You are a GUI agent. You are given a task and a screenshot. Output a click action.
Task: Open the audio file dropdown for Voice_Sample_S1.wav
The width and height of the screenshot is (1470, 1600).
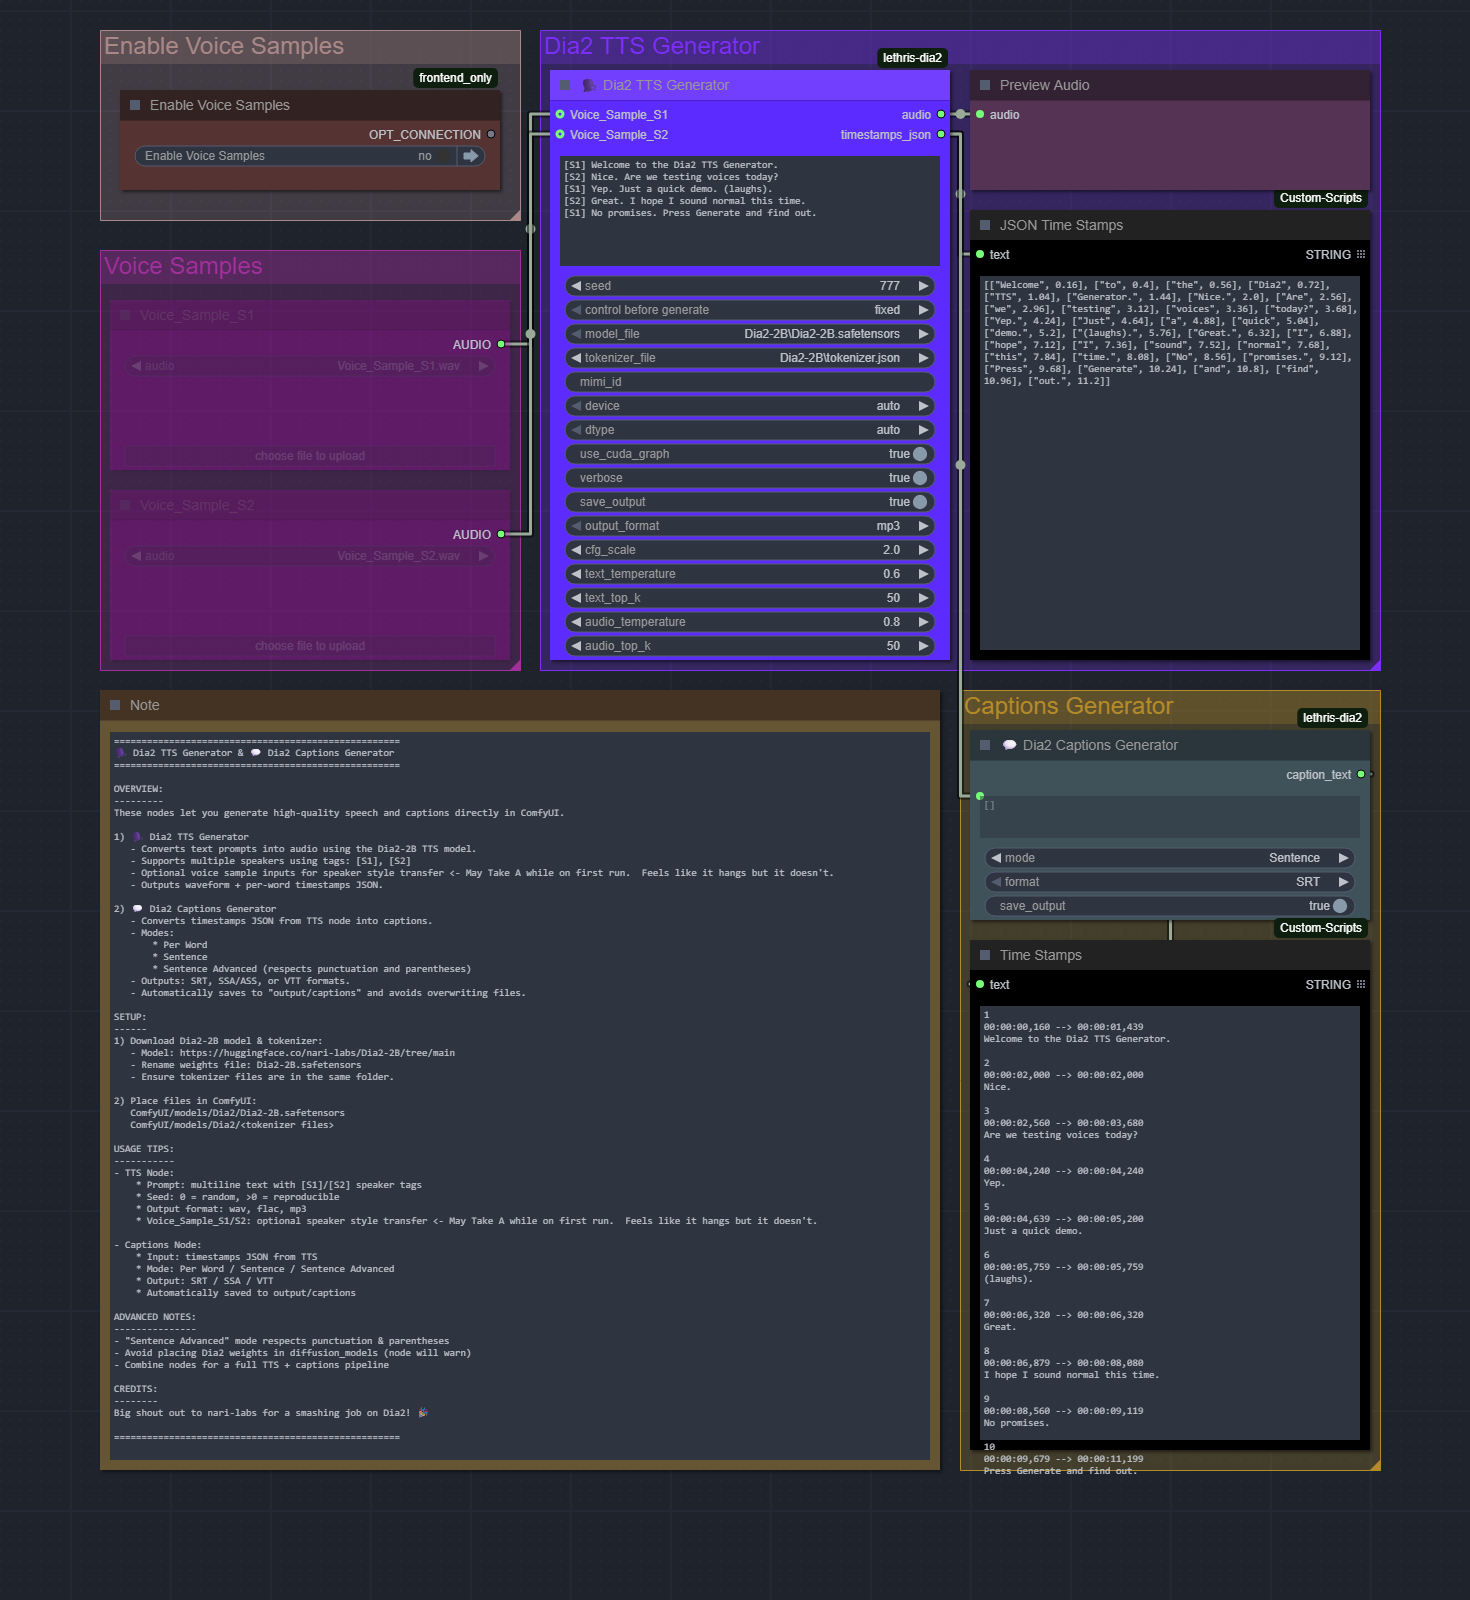pos(310,366)
